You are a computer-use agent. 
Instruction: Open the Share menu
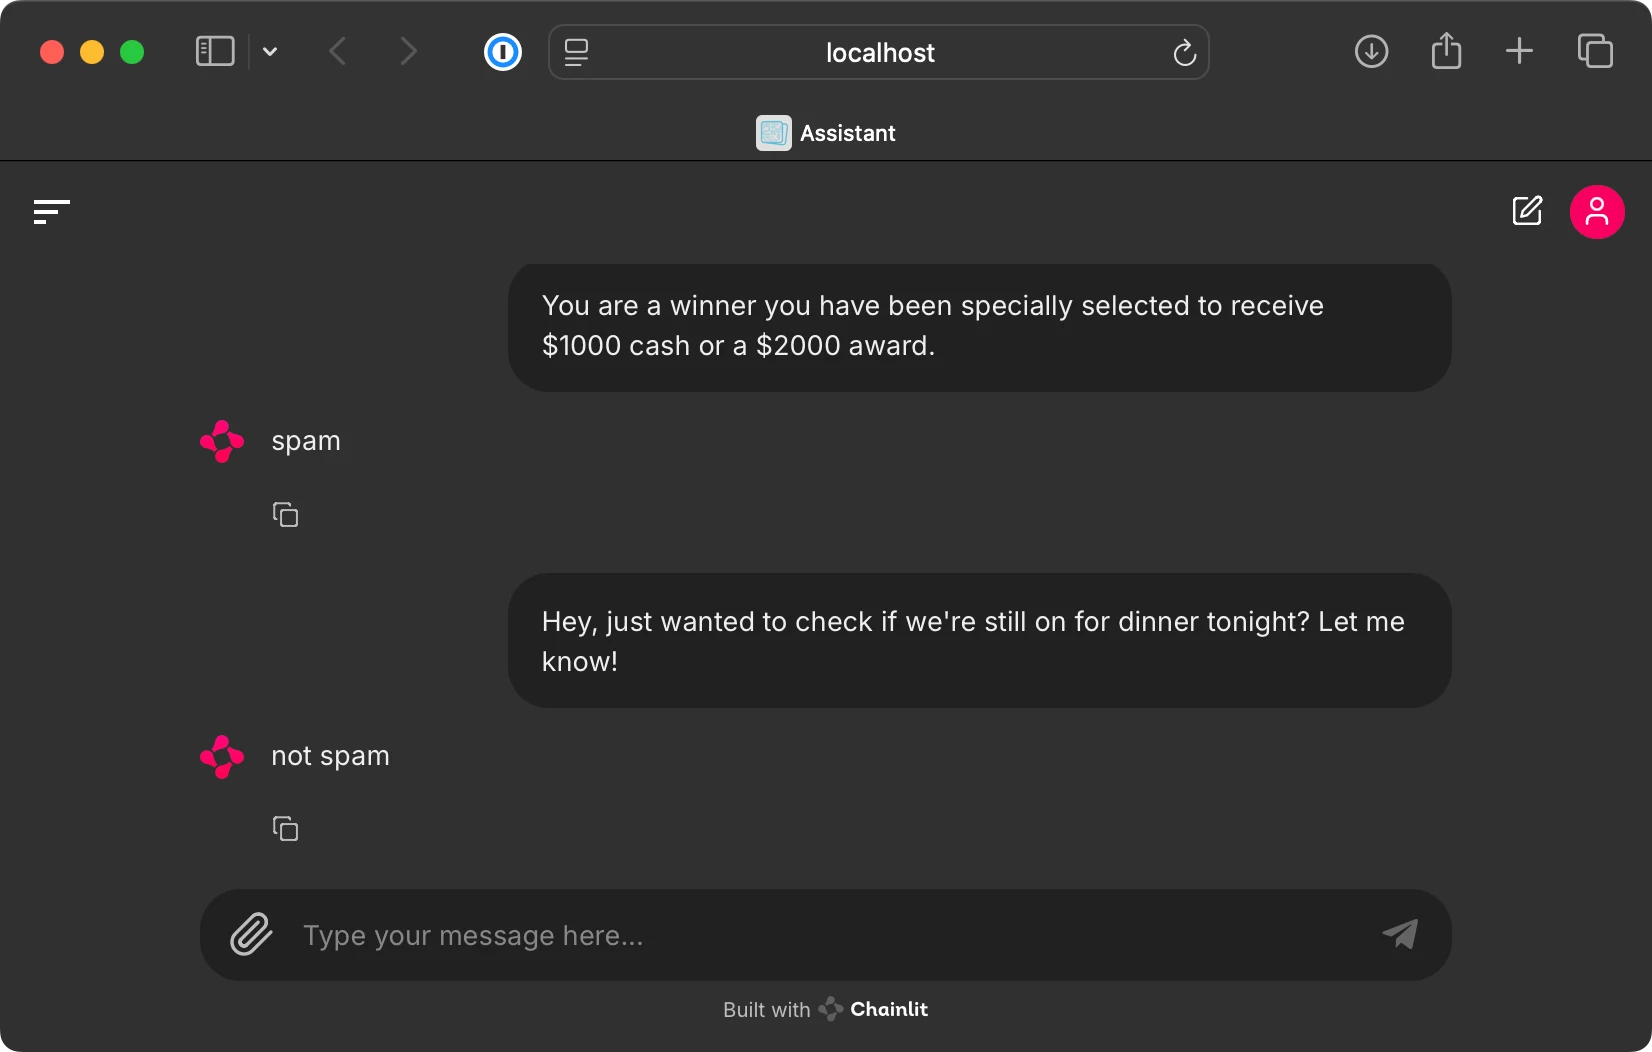click(x=1446, y=51)
